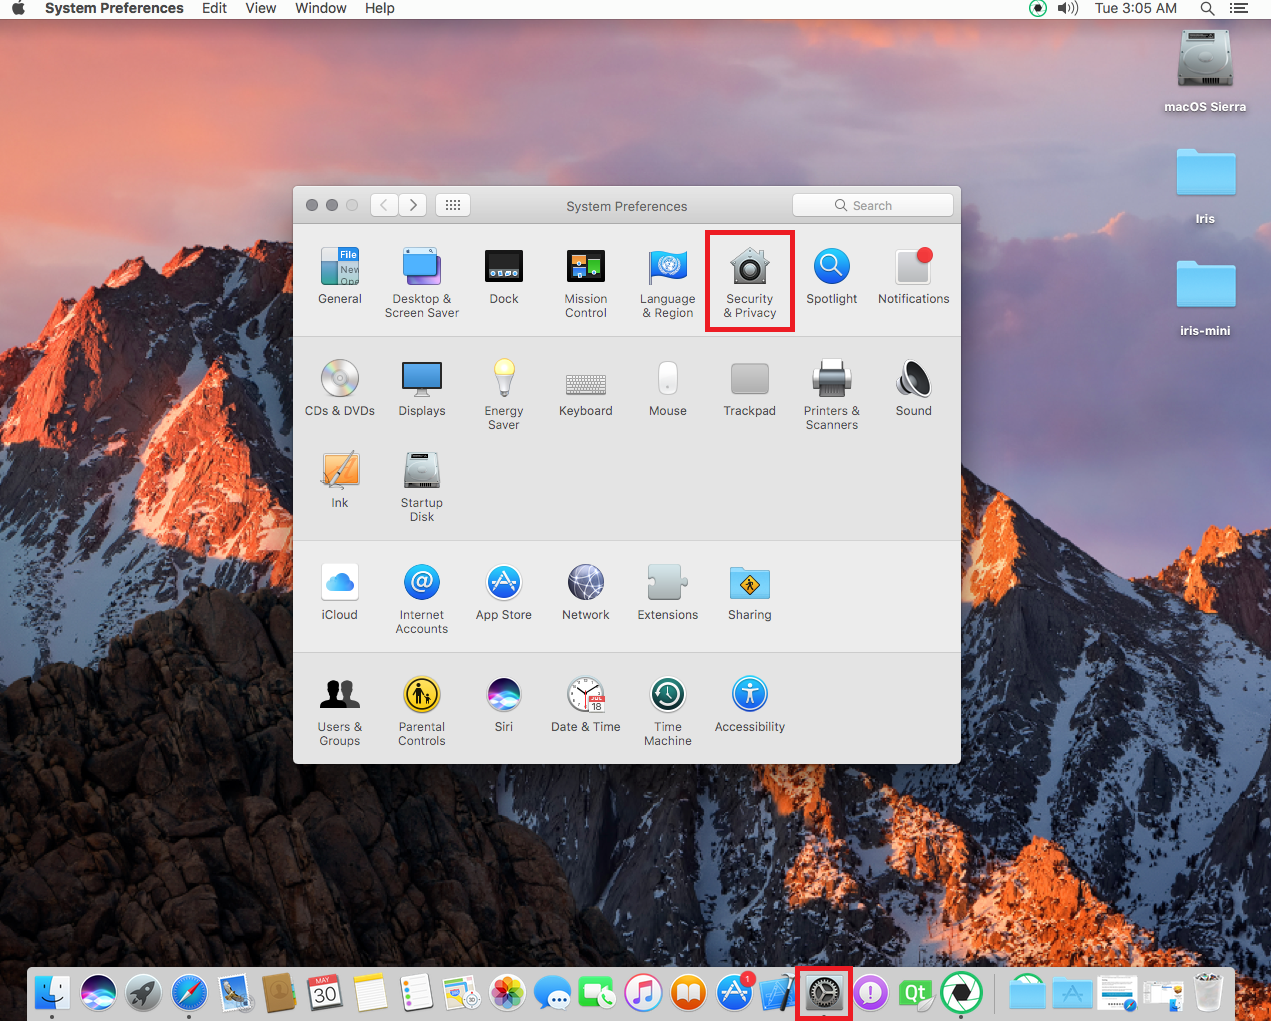The height and width of the screenshot is (1021, 1271).
Task: Open the Trash in the Dock
Action: 1209,993
